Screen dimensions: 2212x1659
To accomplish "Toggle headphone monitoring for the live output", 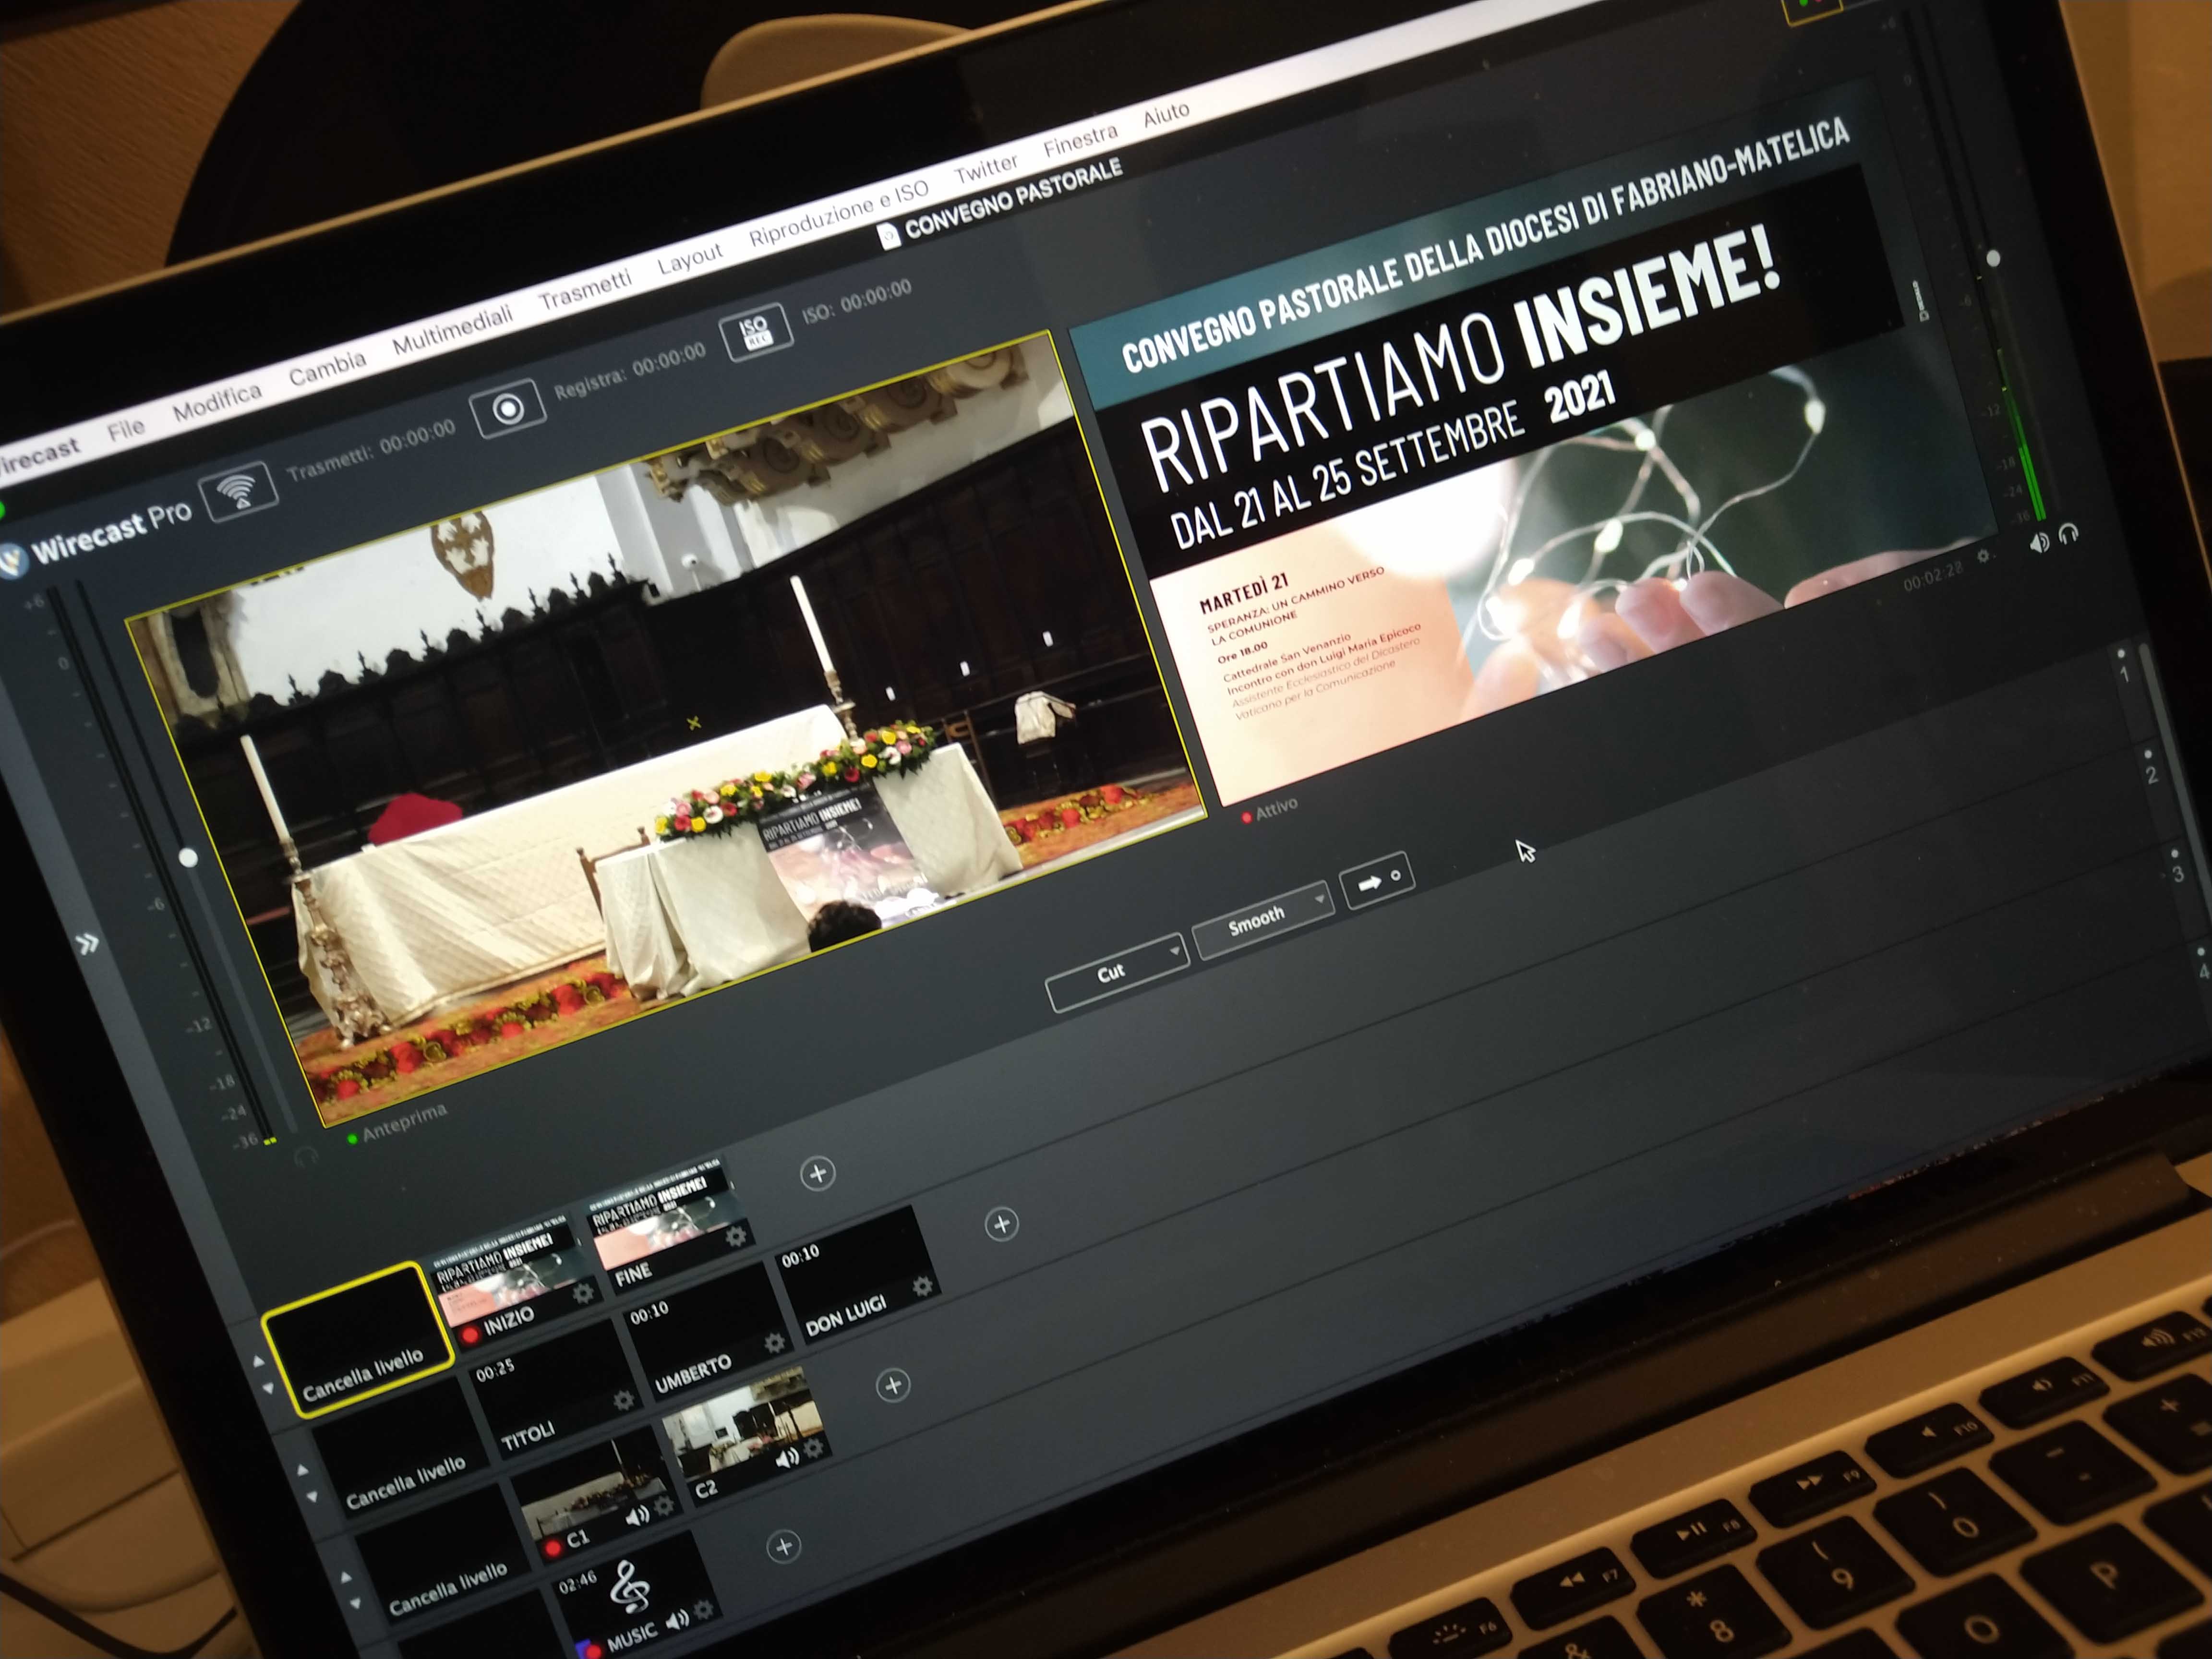I will 2068,535.
